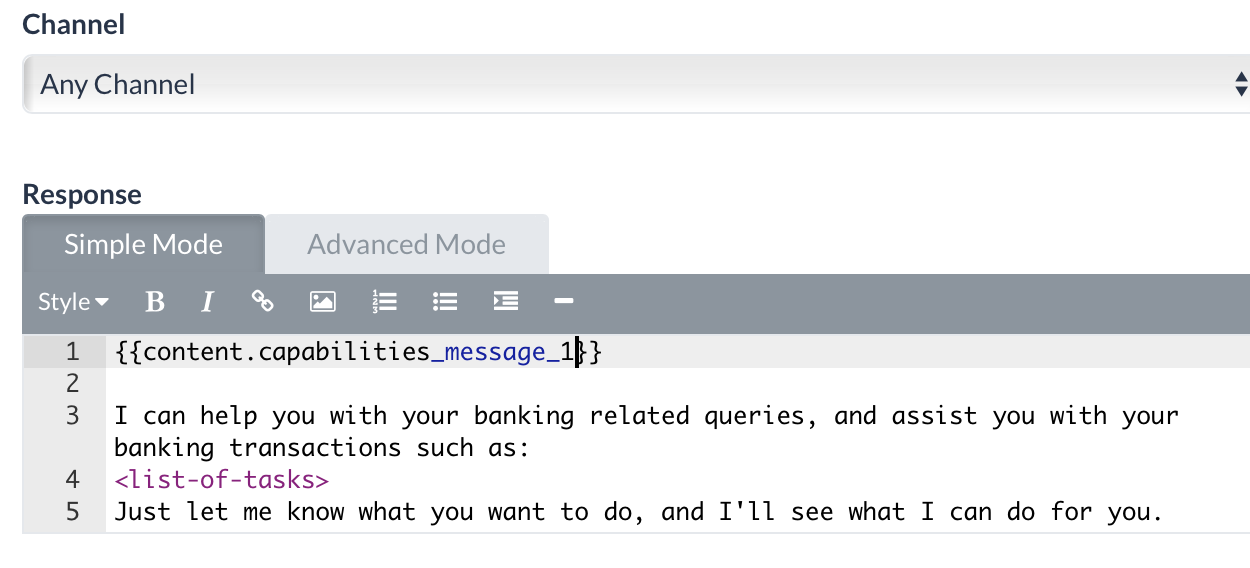Apply italic formatting with the I icon

click(208, 301)
